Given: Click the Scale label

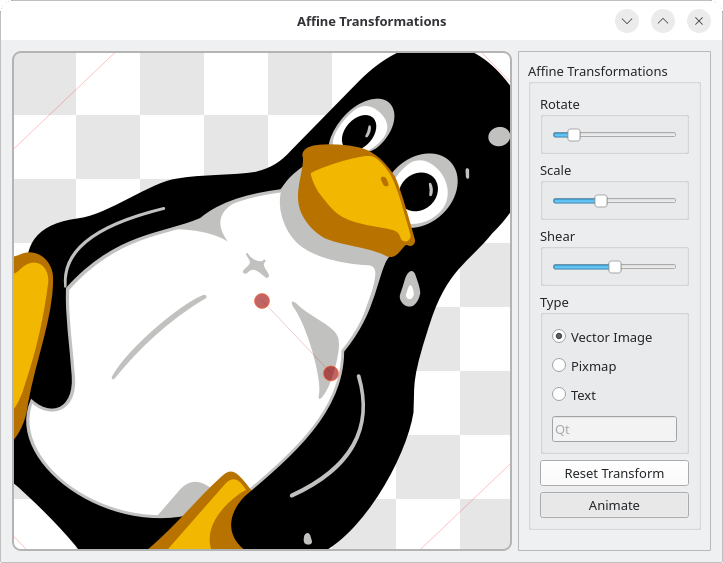Looking at the screenshot, I should pyautogui.click(x=555, y=171).
